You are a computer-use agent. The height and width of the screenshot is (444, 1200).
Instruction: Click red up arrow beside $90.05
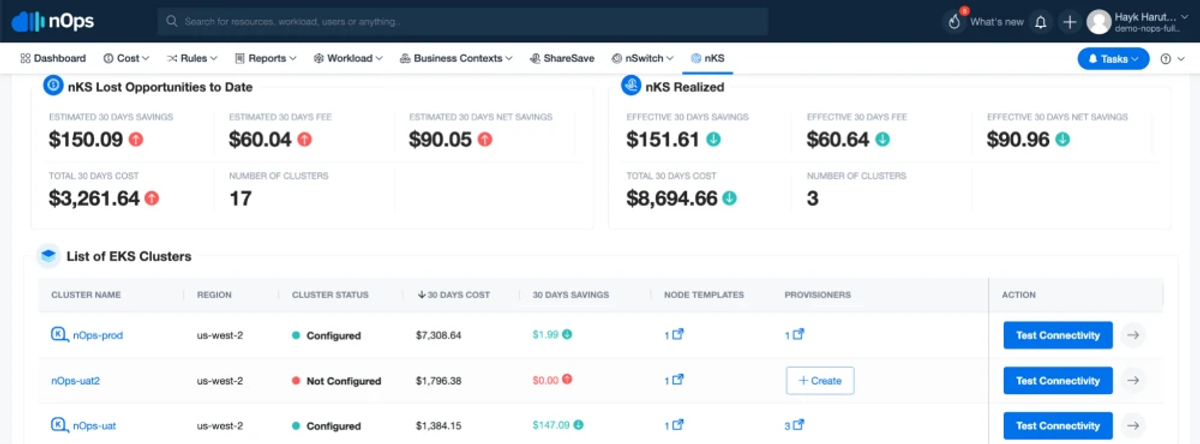[x=486, y=140]
